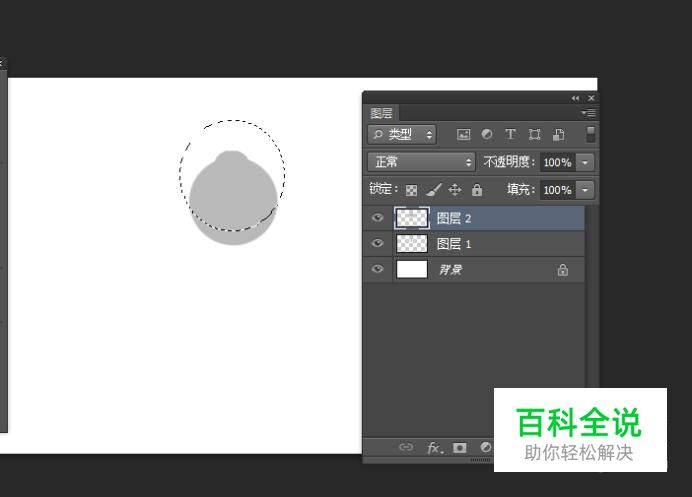Viewport: 692px width, 497px height.
Task: Create new adjustment layer icon
Action: [485, 448]
